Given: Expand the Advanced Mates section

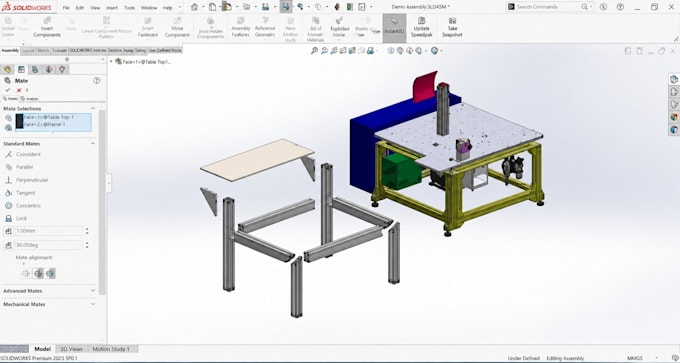Looking at the screenshot, I should coord(49,291).
